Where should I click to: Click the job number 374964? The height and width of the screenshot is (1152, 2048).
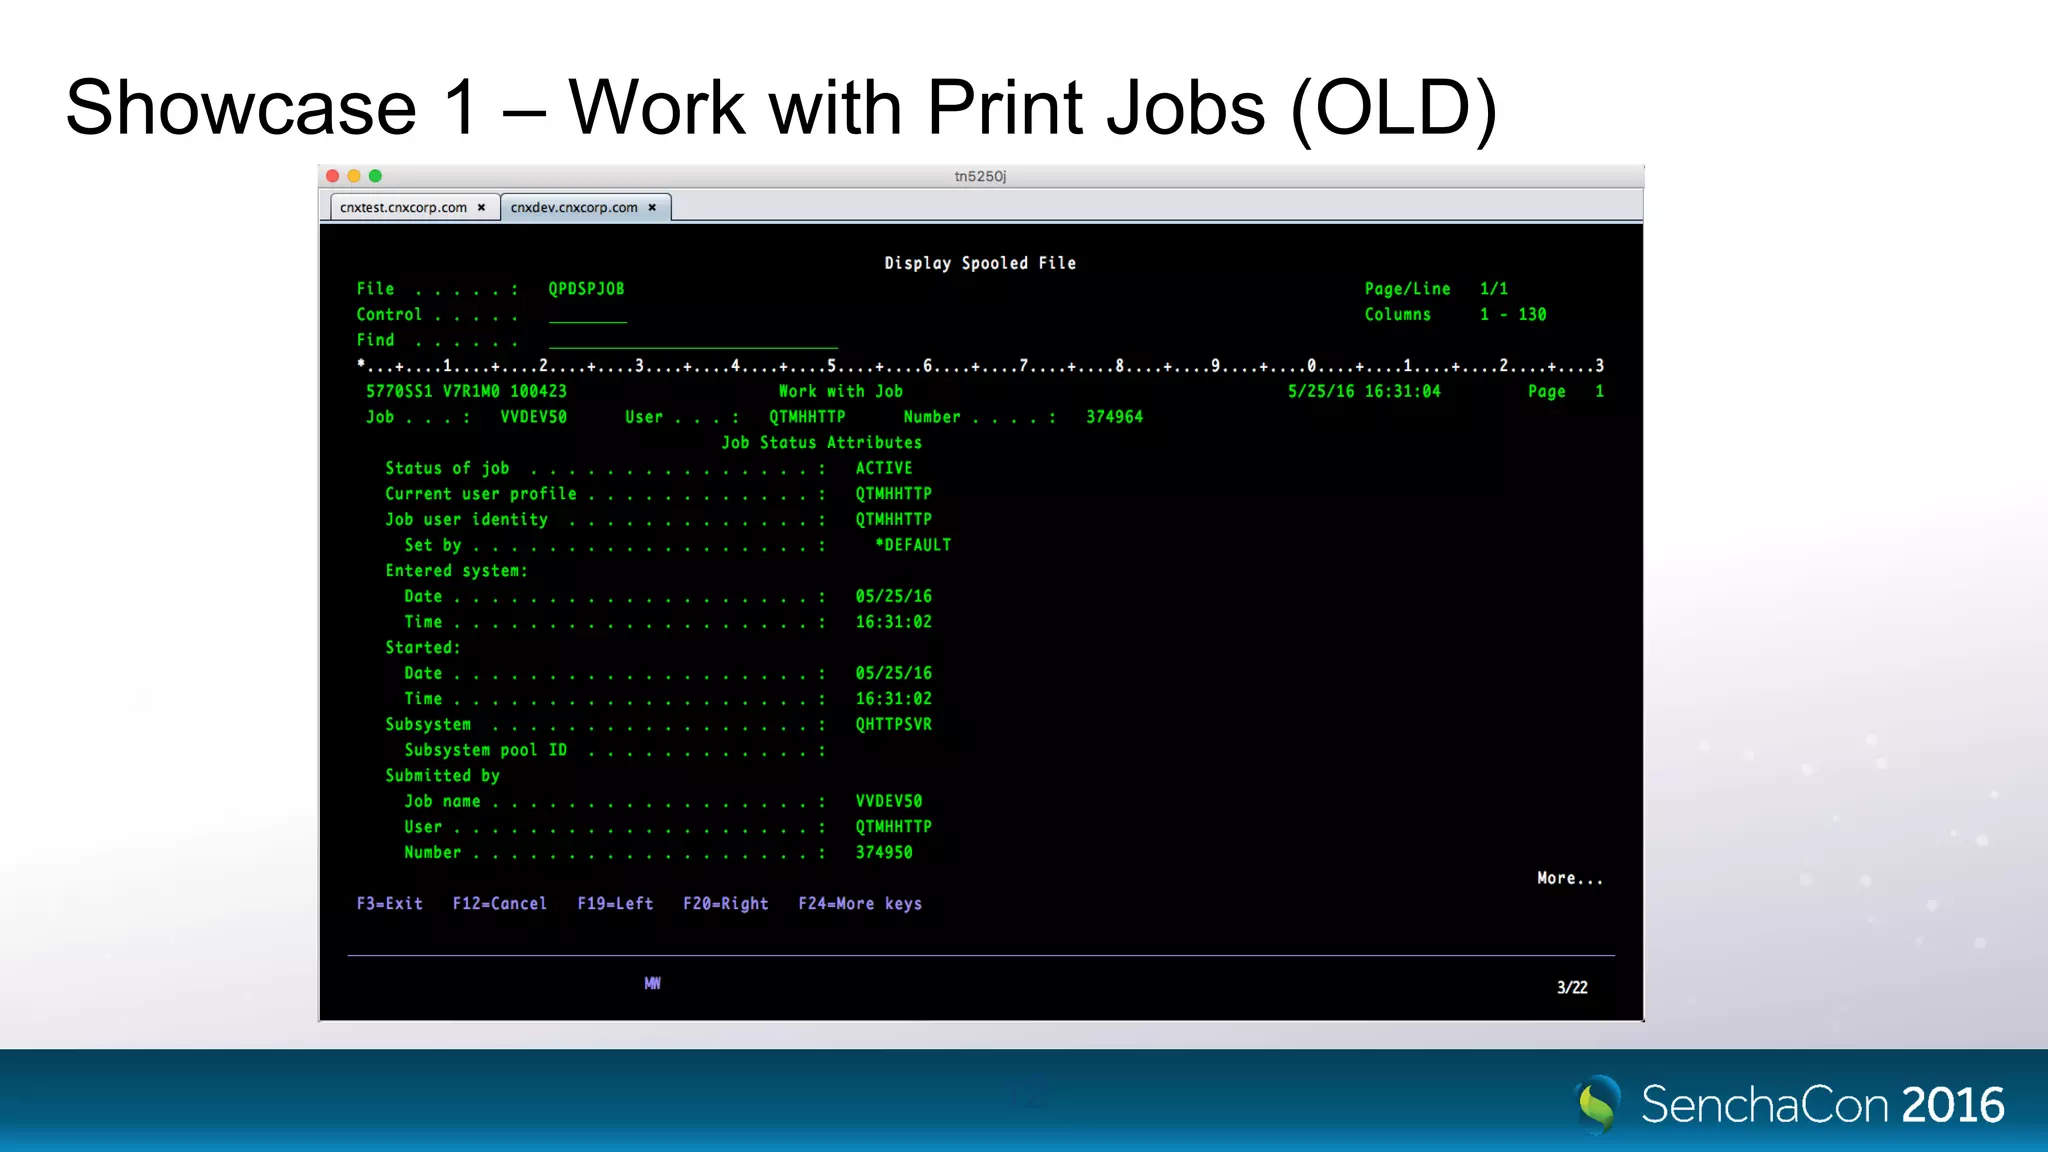1114,417
